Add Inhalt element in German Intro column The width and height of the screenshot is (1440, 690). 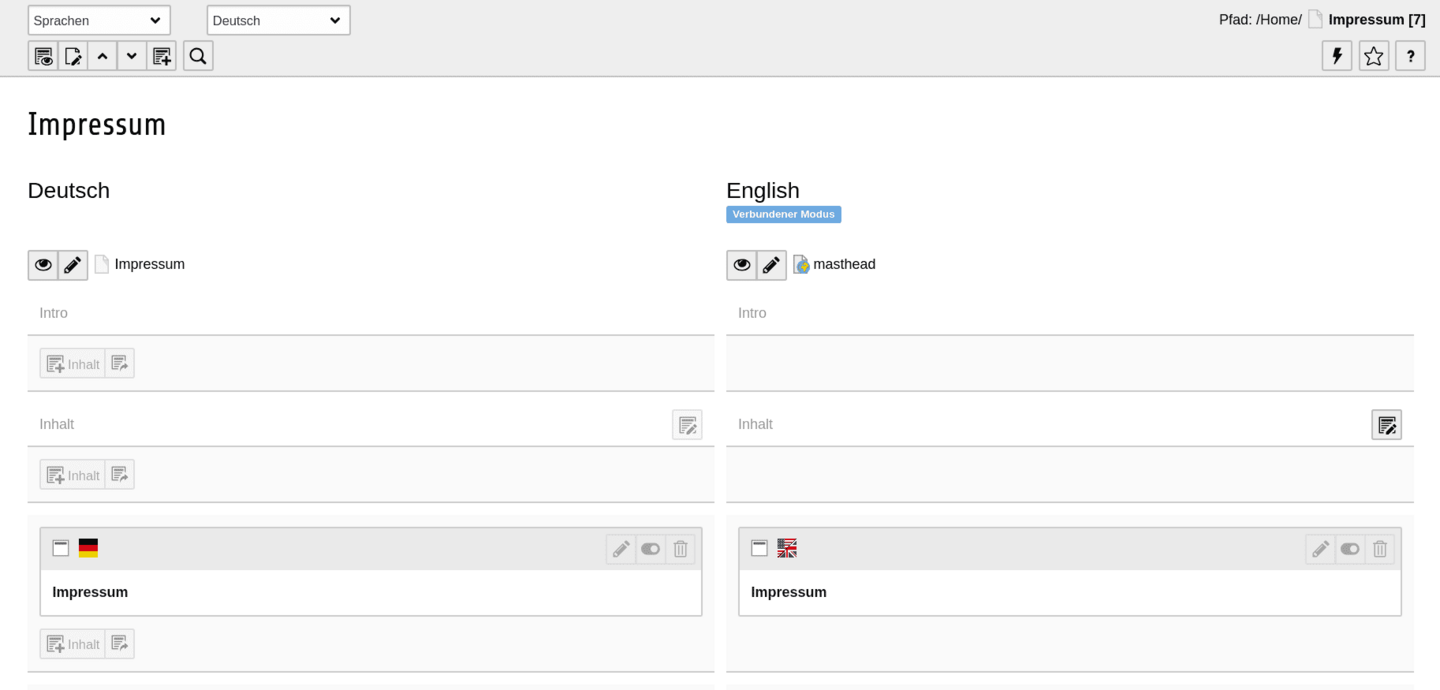pyautogui.click(x=73, y=363)
